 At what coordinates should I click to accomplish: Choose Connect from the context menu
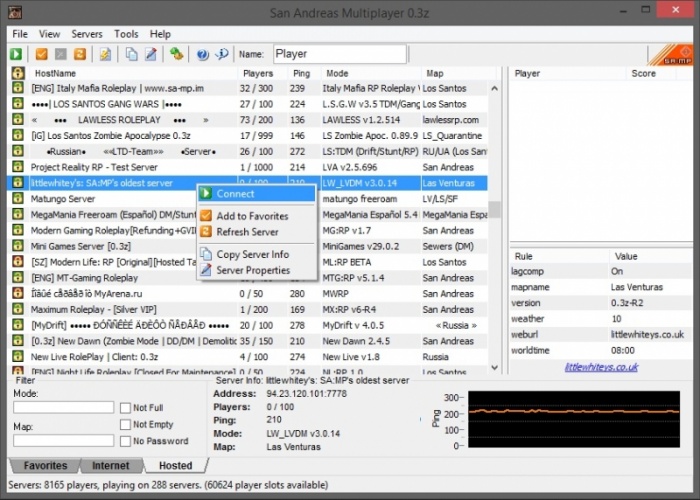click(235, 194)
